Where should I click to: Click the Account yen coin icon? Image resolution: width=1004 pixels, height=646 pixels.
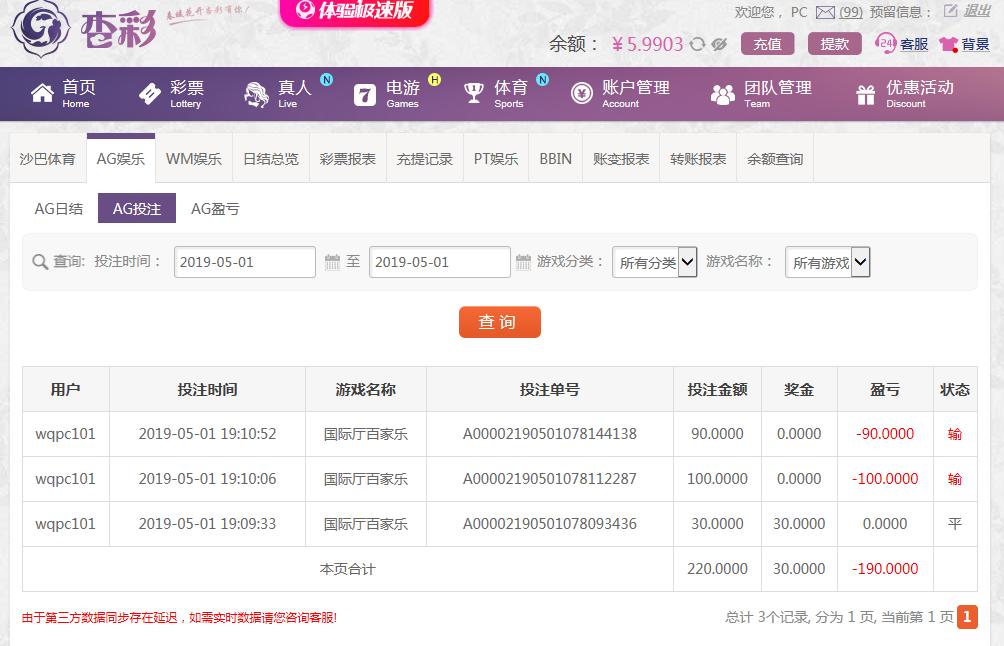[581, 94]
